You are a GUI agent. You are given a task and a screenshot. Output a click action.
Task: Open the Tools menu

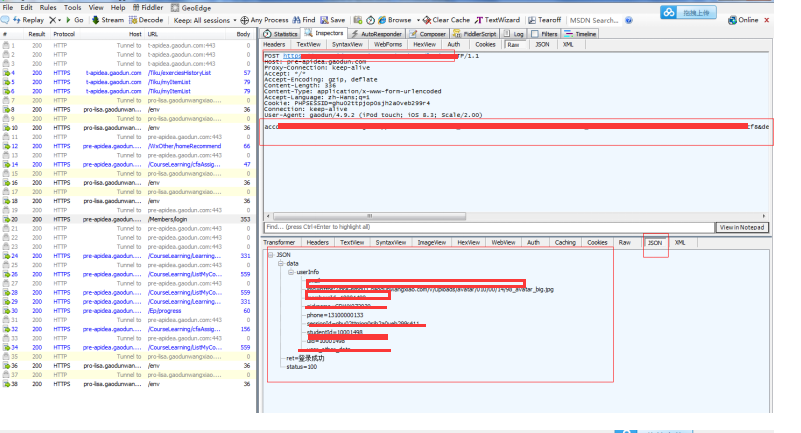click(73, 8)
